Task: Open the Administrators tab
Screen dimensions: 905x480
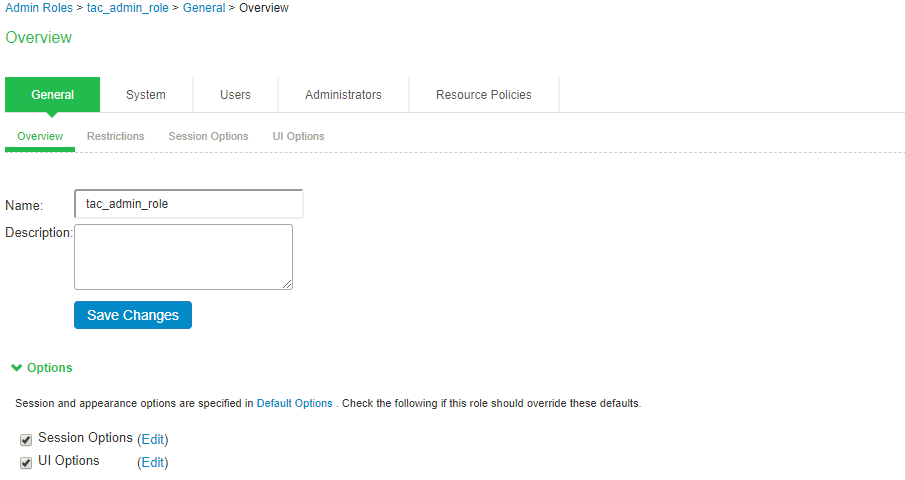Action: 343,95
